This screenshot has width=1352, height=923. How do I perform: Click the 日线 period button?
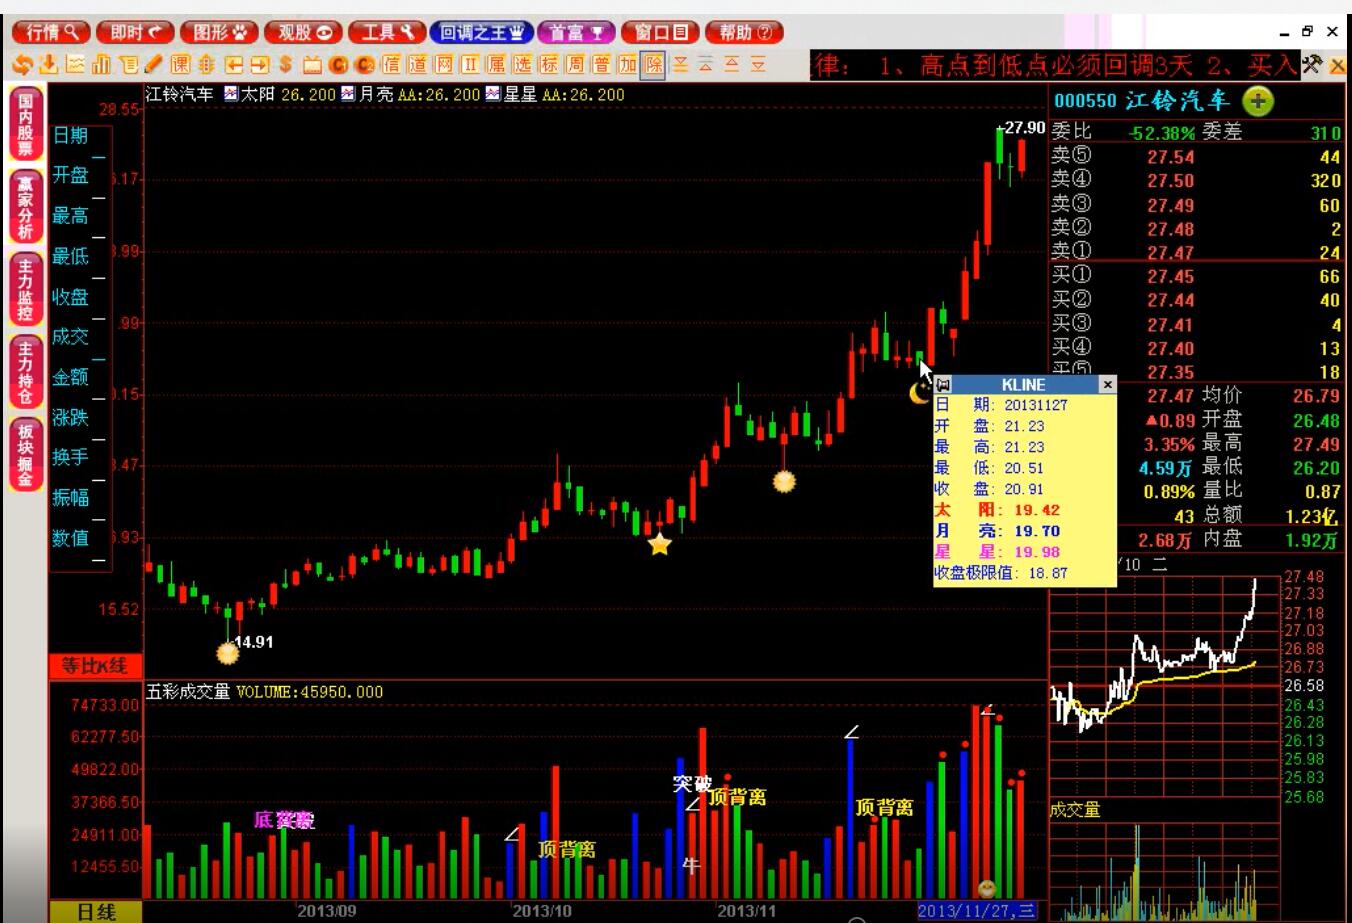coord(96,911)
